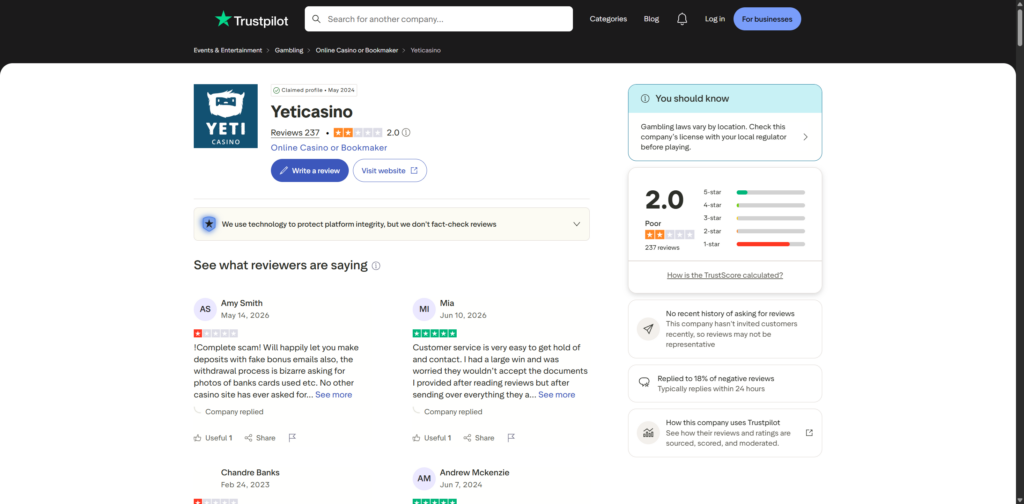This screenshot has height=504, width=1024.
Task: Click reviewer name Chandre Banks
Action: tap(250, 473)
